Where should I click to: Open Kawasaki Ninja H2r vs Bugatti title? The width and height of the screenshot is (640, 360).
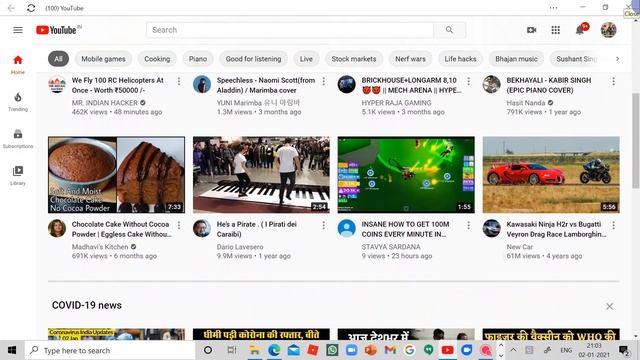point(556,229)
